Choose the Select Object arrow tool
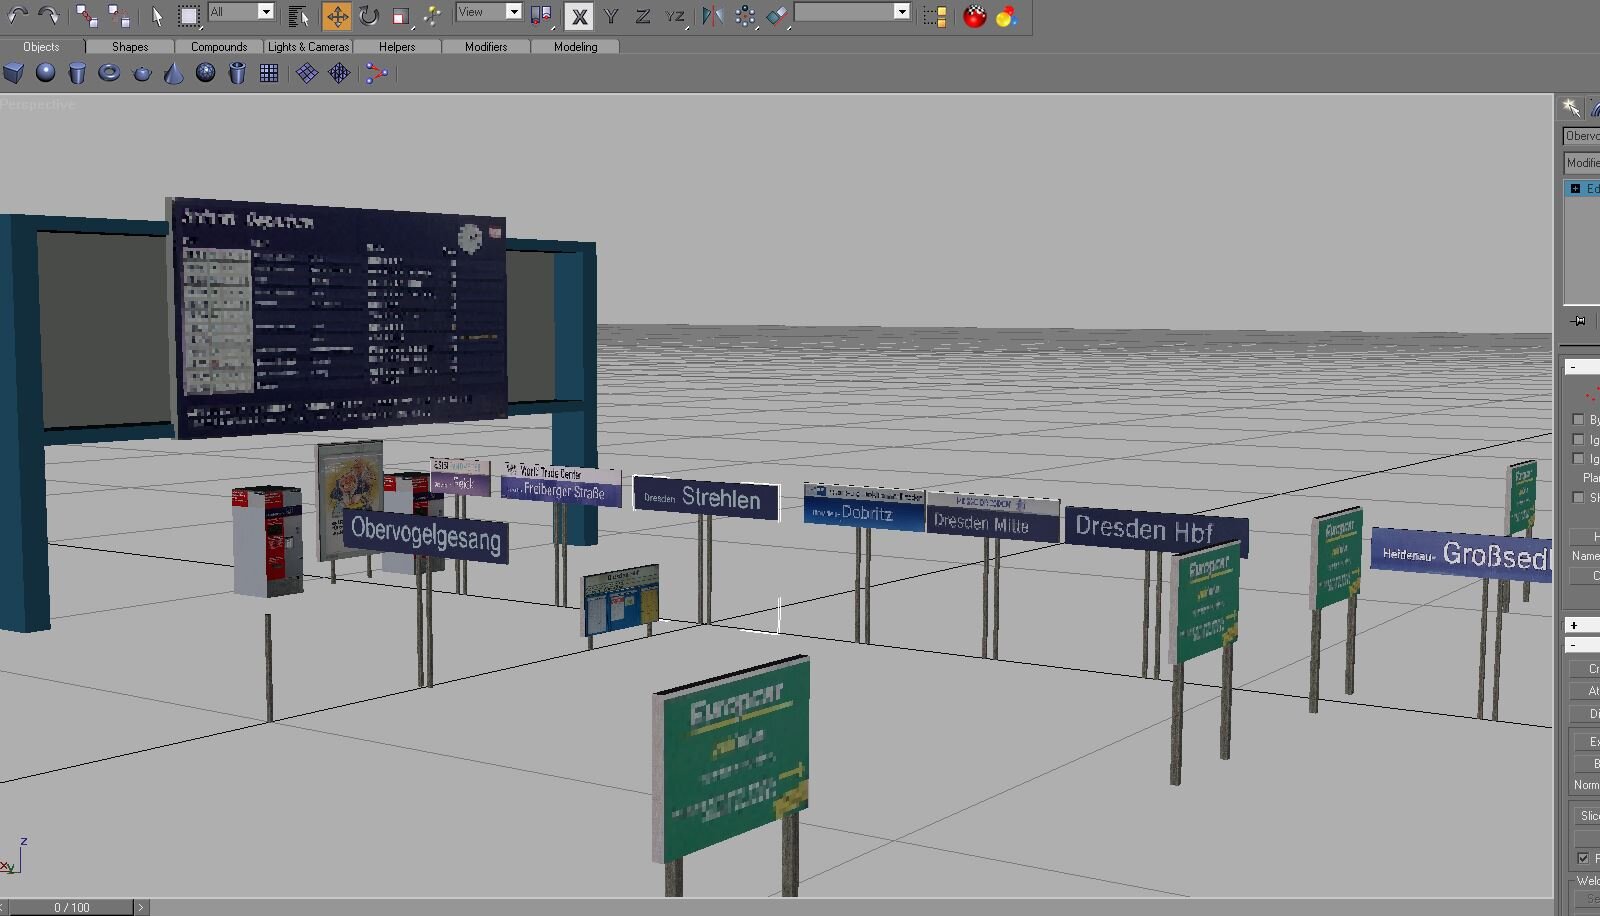 [157, 16]
